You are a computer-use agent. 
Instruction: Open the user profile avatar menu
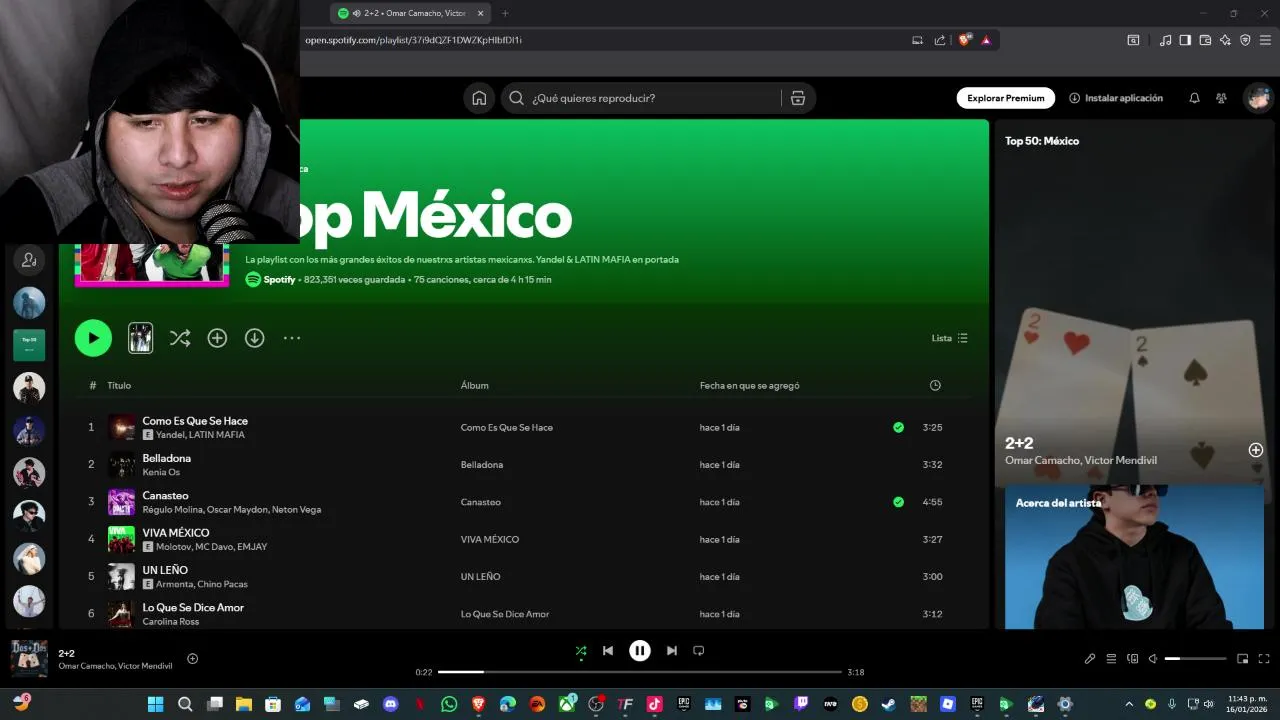pyautogui.click(x=1258, y=98)
